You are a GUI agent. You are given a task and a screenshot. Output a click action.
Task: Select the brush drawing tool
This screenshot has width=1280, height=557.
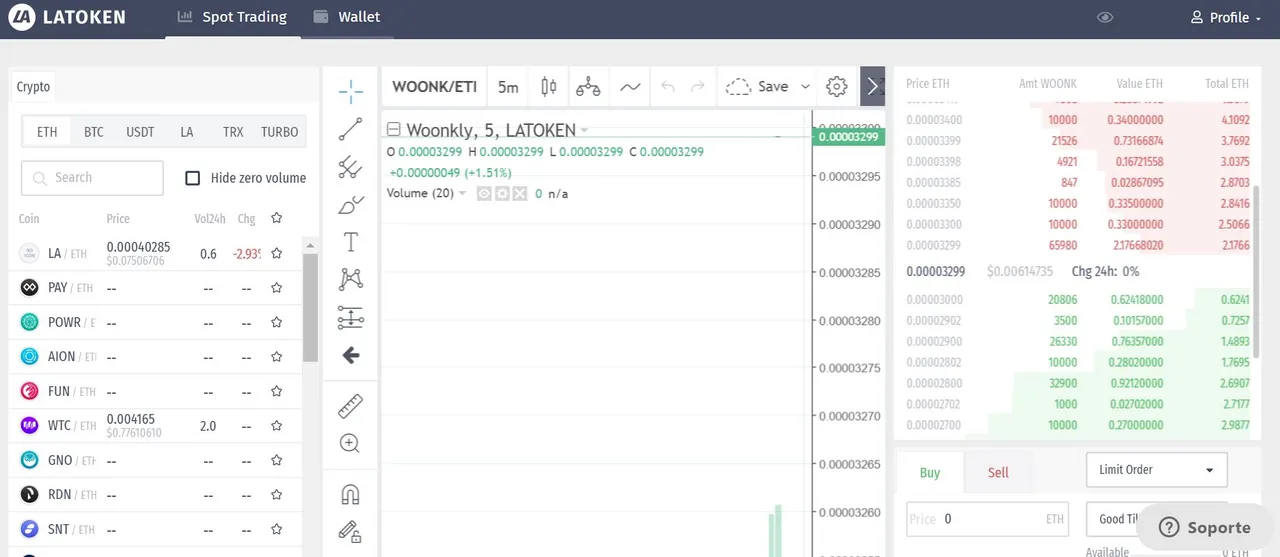(350, 205)
